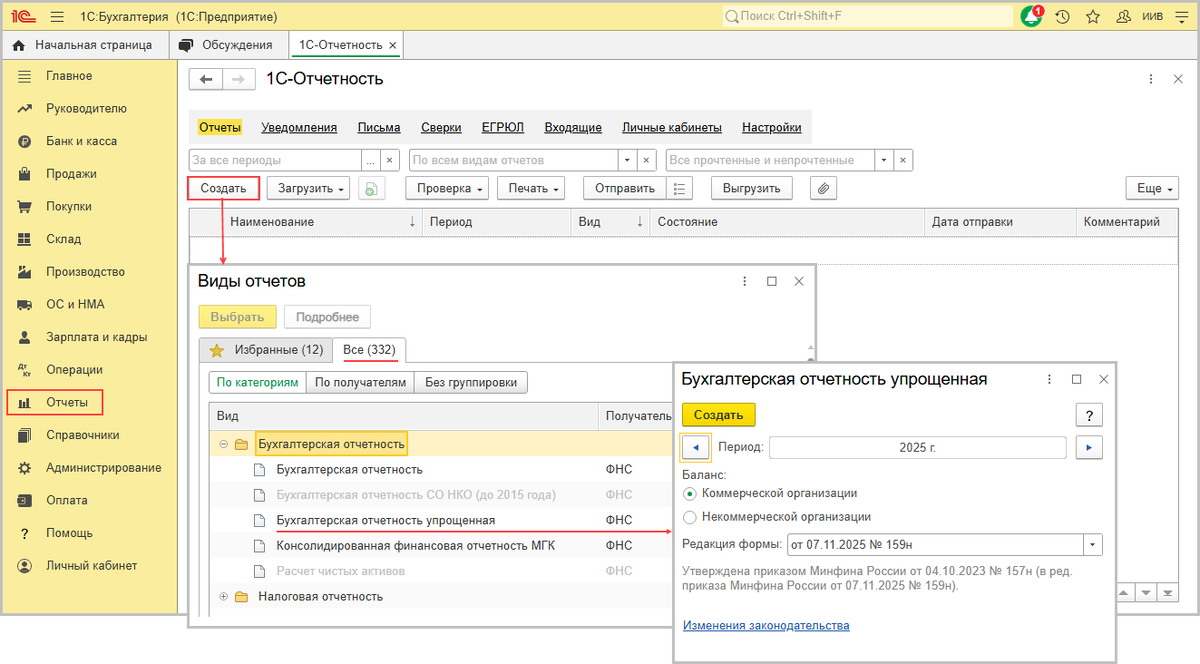Click the list icon next to Отправить
This screenshot has width=1200, height=664.
(679, 188)
